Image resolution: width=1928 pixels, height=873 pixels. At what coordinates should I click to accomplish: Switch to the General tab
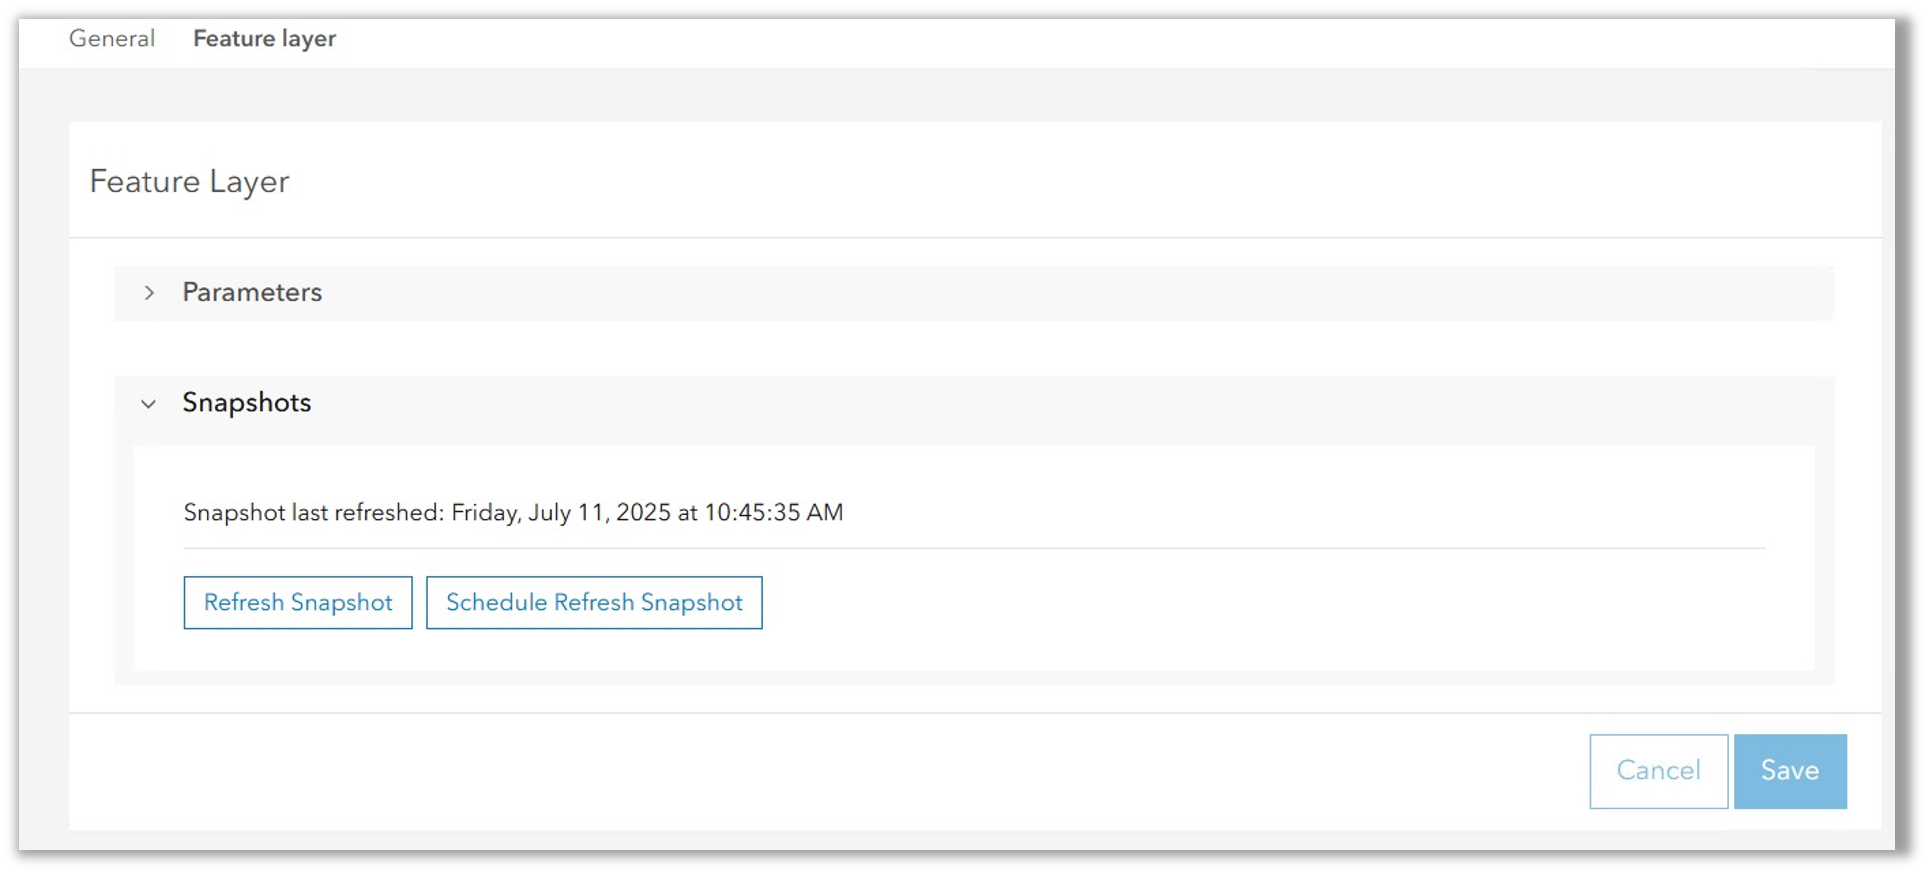(x=112, y=38)
